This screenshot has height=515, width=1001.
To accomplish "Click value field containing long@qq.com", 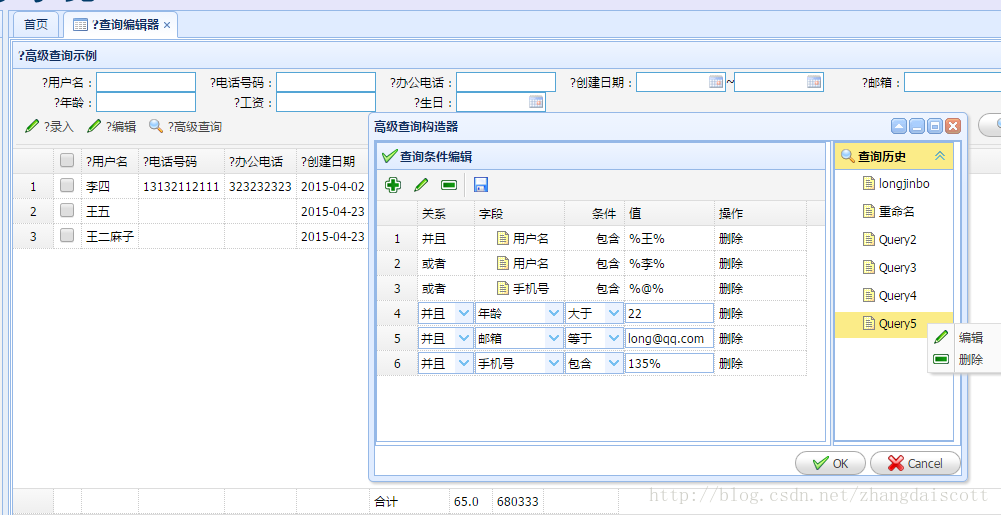I will click(x=669, y=338).
